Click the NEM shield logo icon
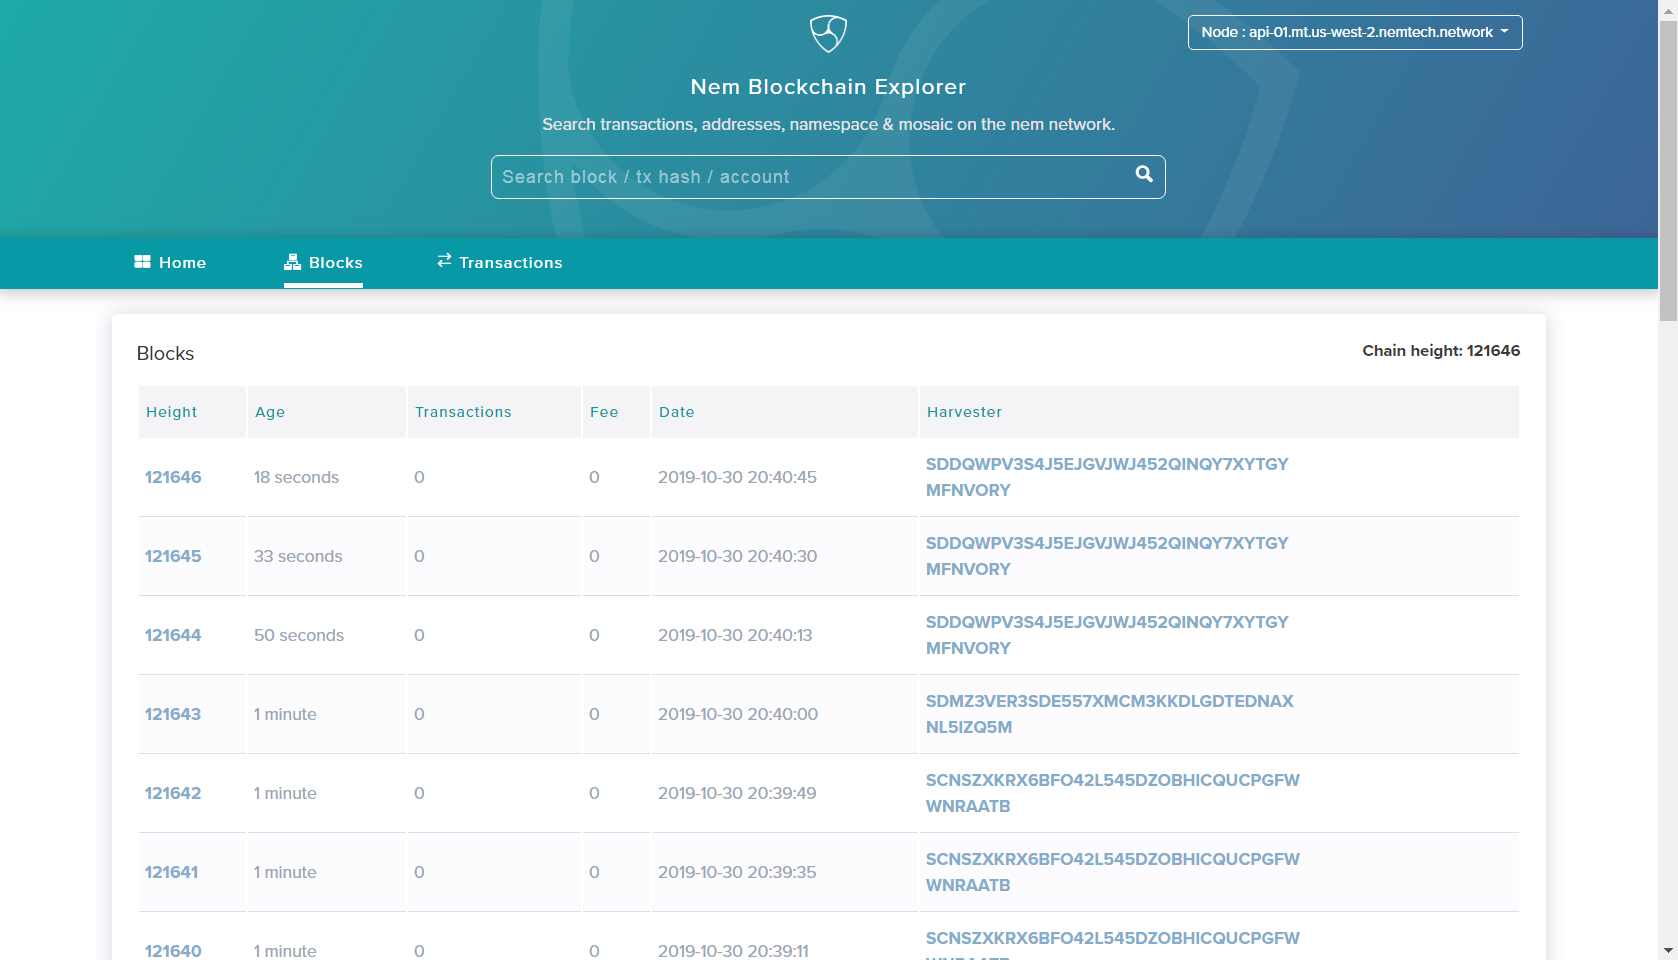The width and height of the screenshot is (1678, 960). click(x=828, y=34)
